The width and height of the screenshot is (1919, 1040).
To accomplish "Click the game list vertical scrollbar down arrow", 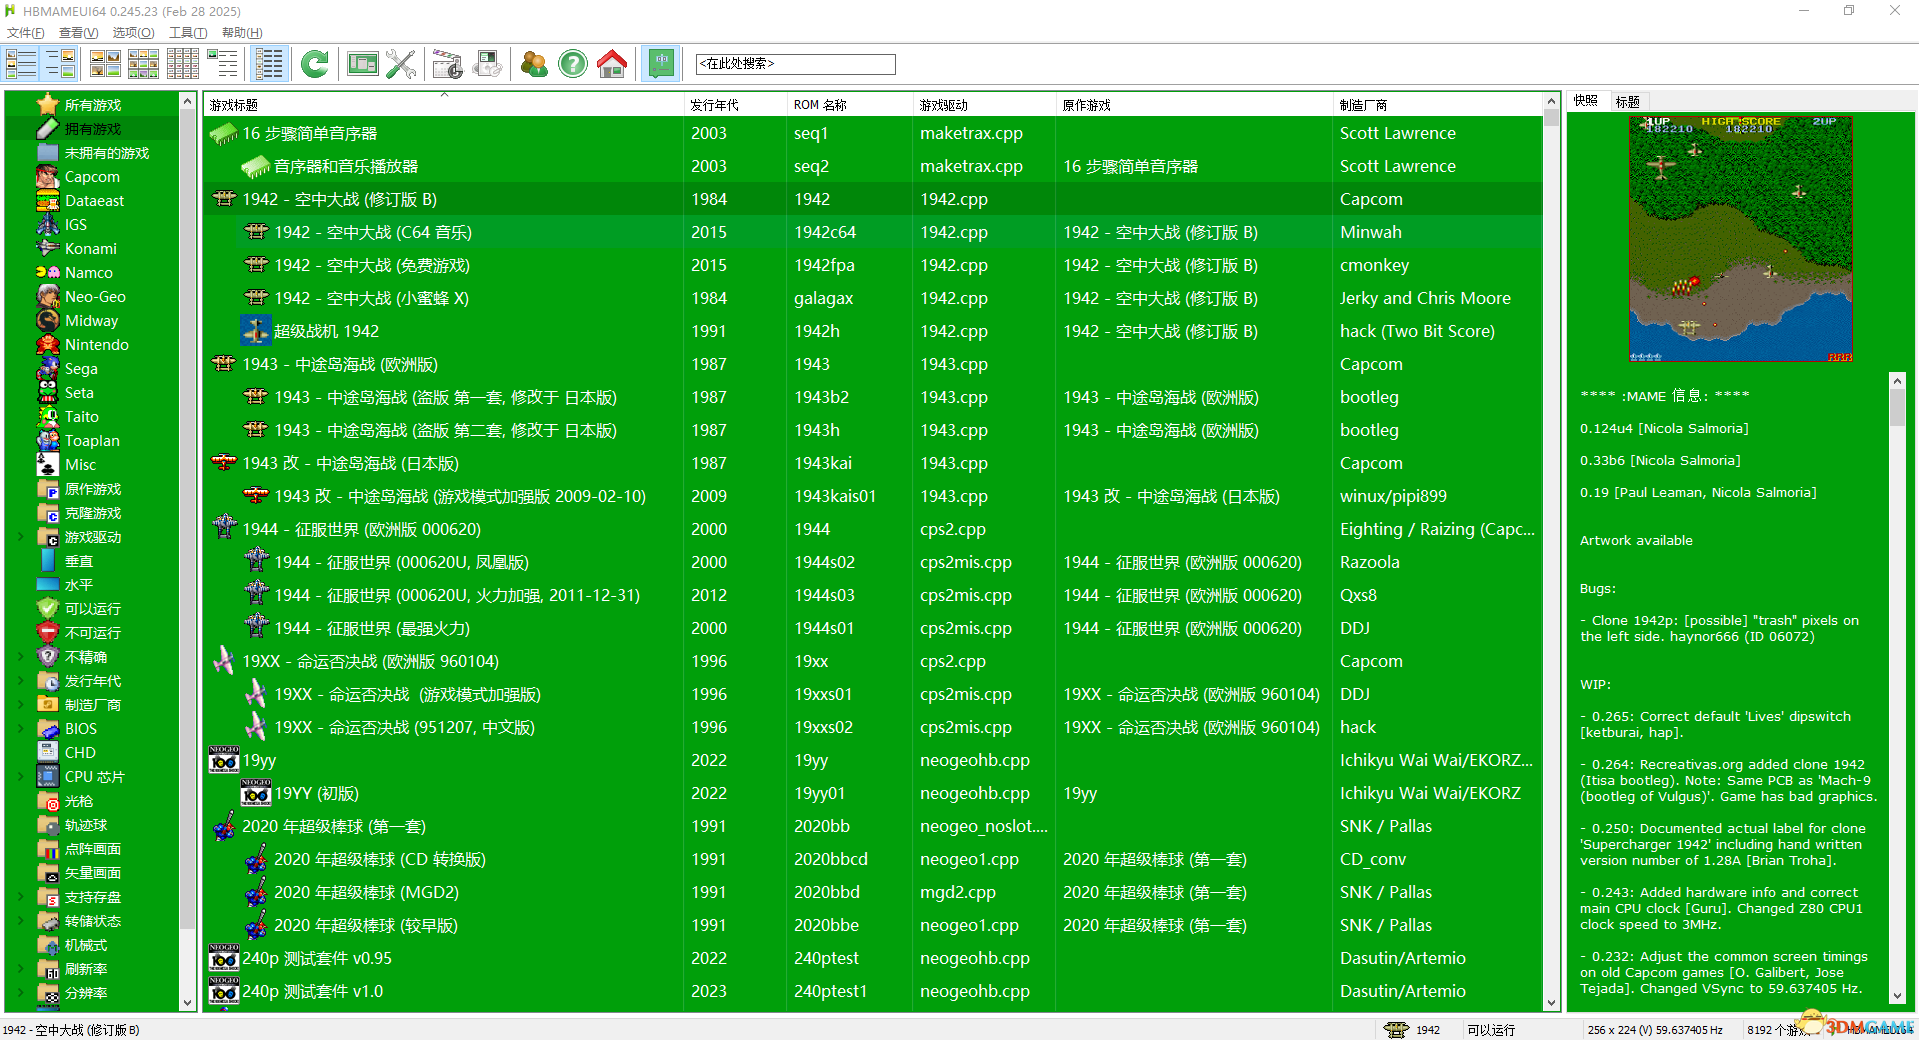I will [1551, 1003].
